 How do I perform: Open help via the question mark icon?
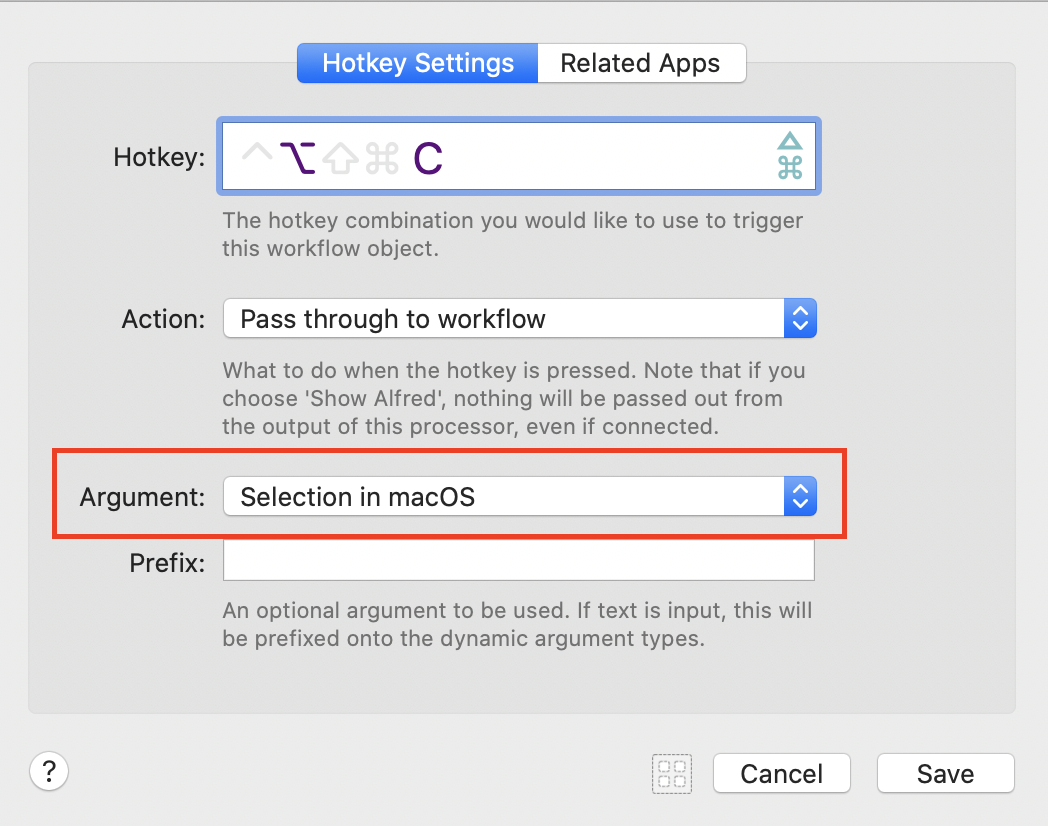[x=48, y=771]
